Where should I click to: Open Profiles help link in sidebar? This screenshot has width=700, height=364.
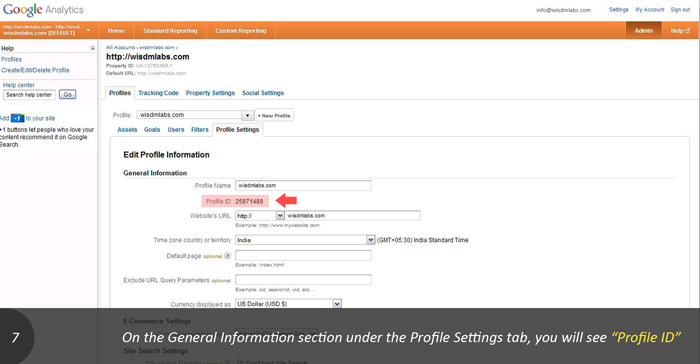pos(12,59)
